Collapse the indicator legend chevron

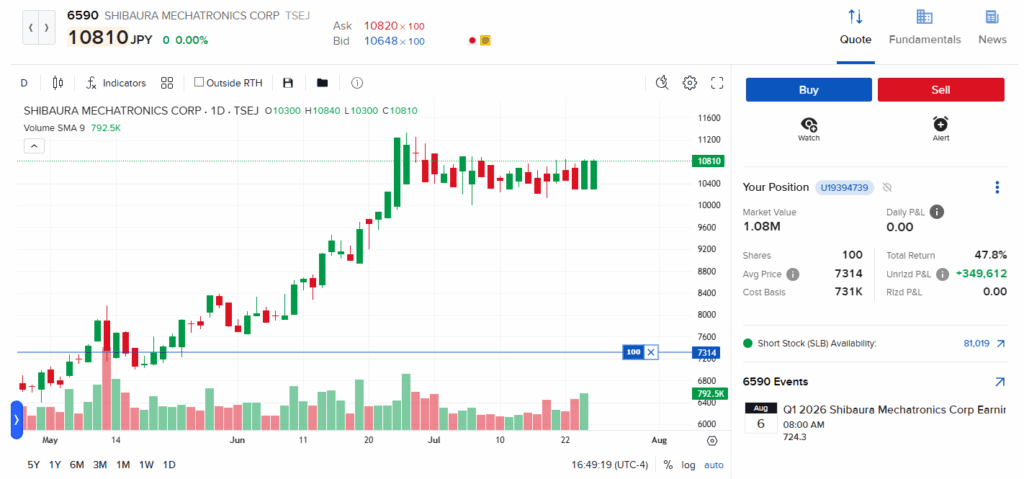click(x=34, y=146)
